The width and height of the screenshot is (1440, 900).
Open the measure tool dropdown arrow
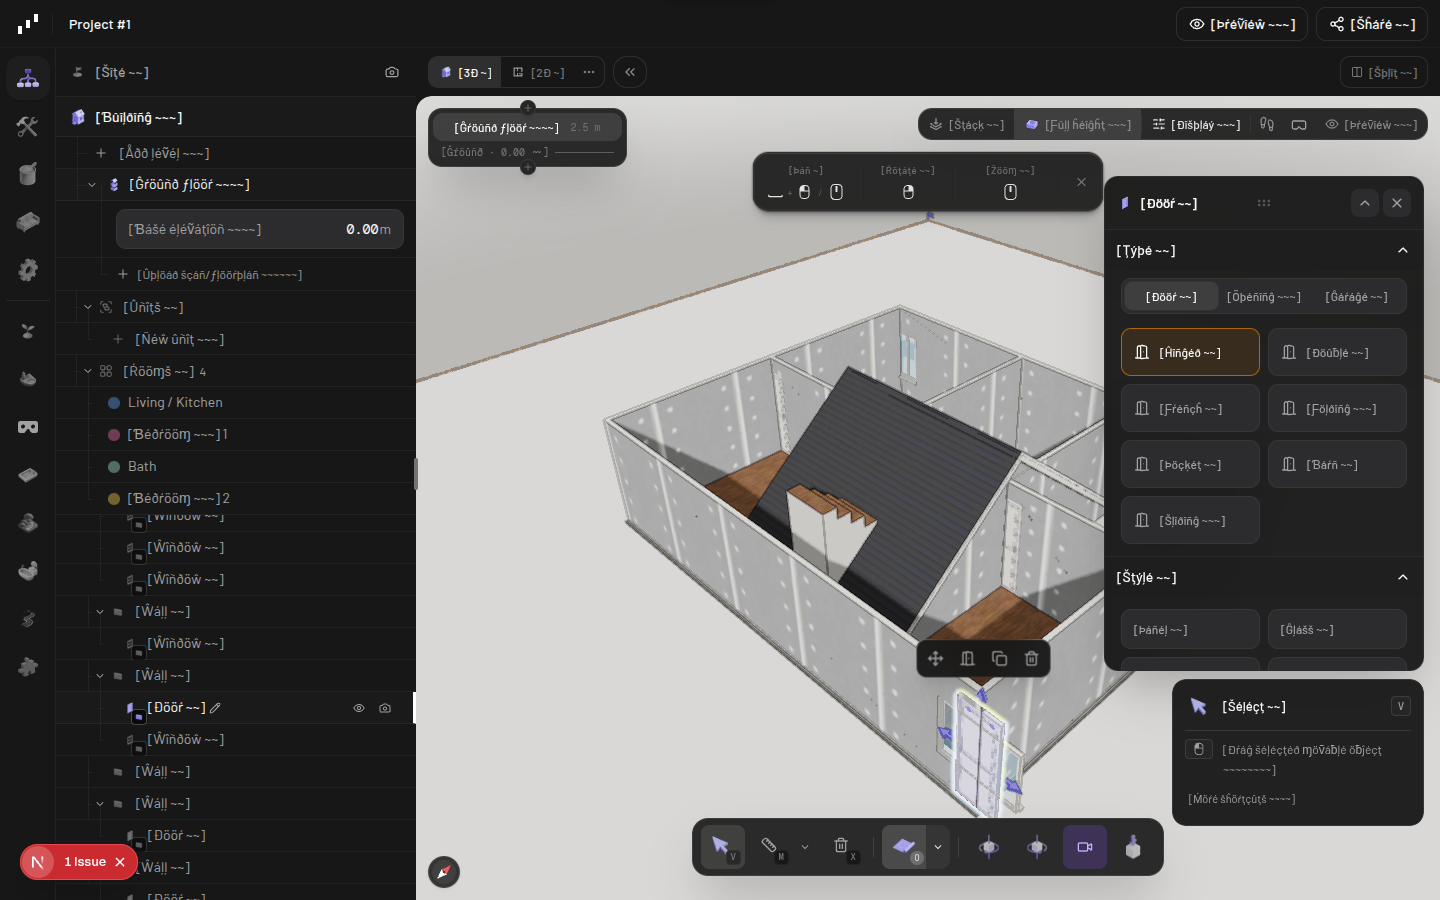coord(805,847)
